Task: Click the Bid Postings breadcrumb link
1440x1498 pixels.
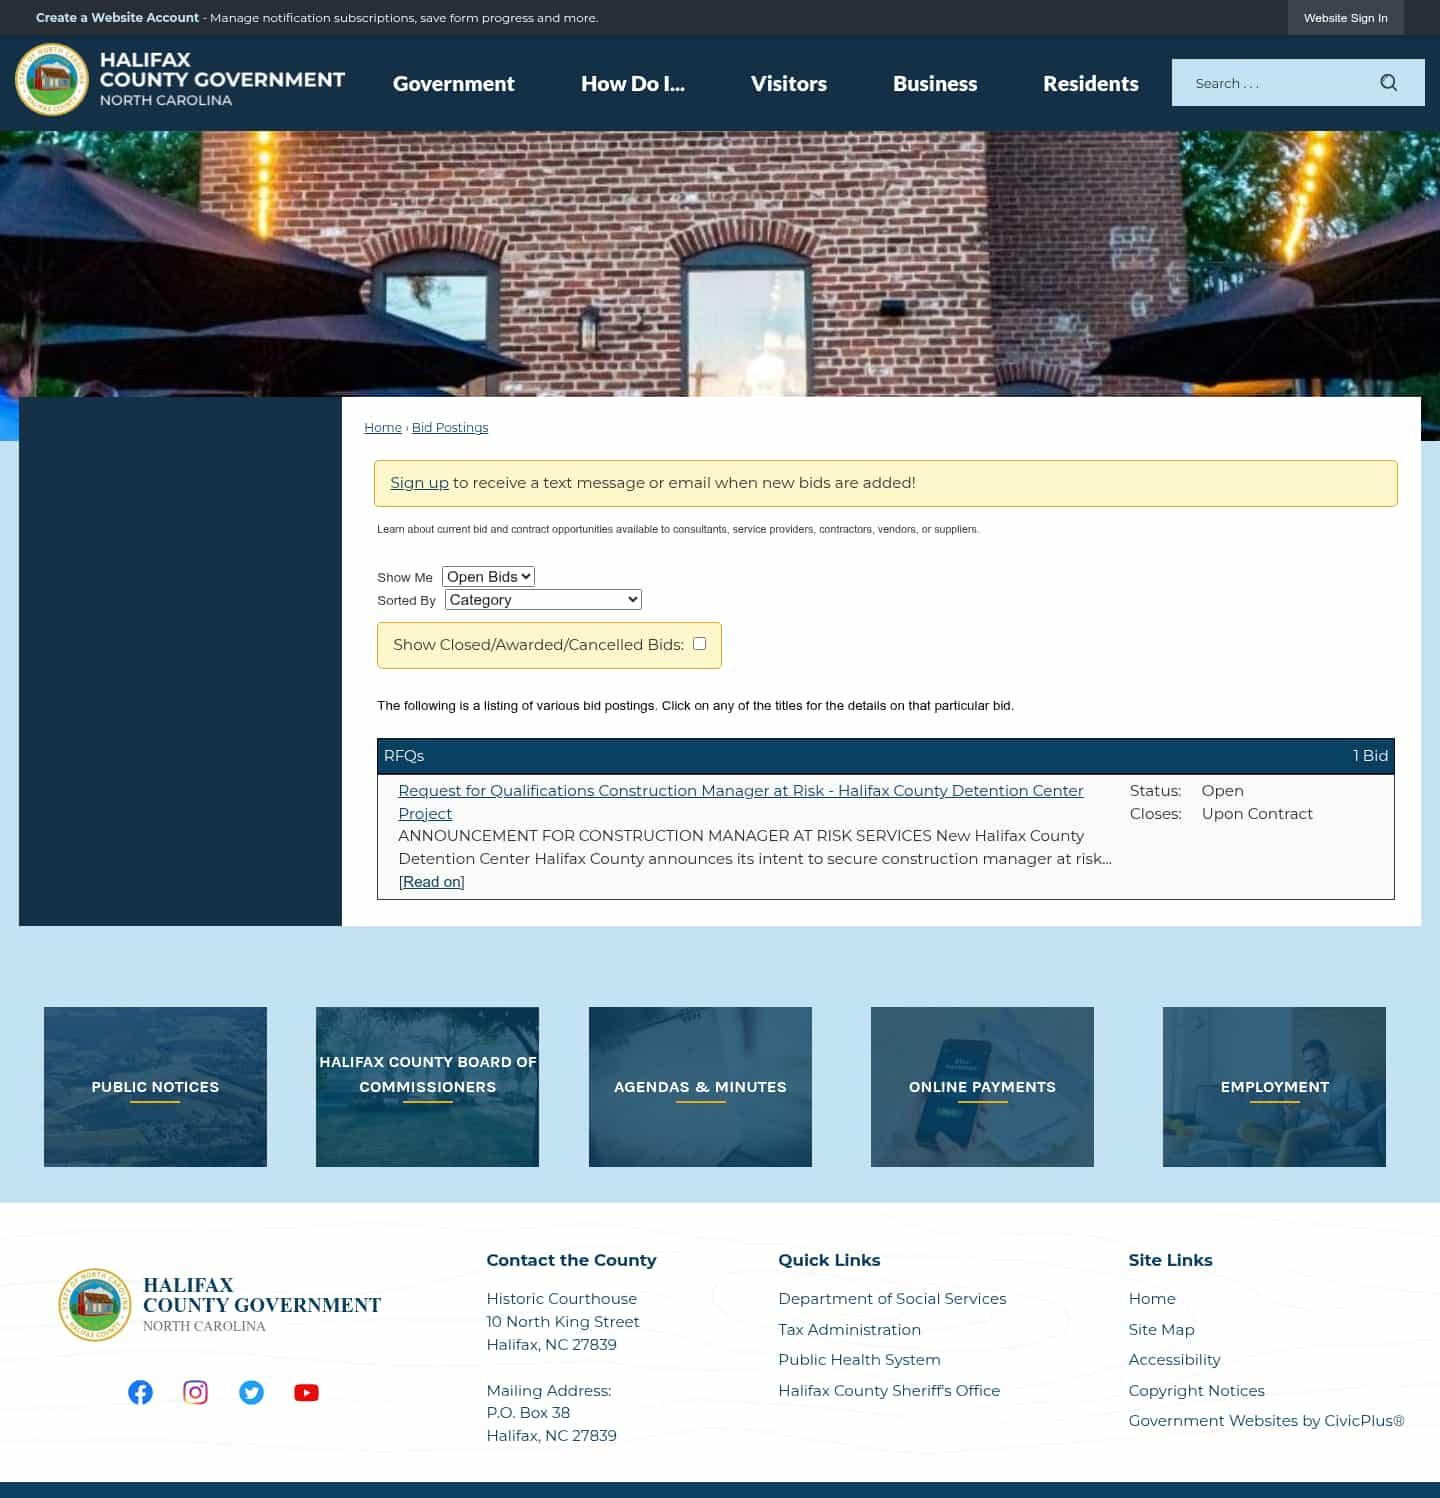Action: click(450, 427)
